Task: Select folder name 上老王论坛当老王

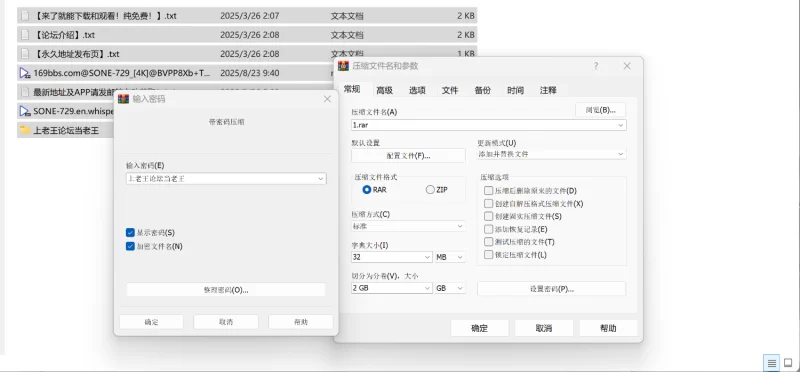Action: pyautogui.click(x=66, y=130)
